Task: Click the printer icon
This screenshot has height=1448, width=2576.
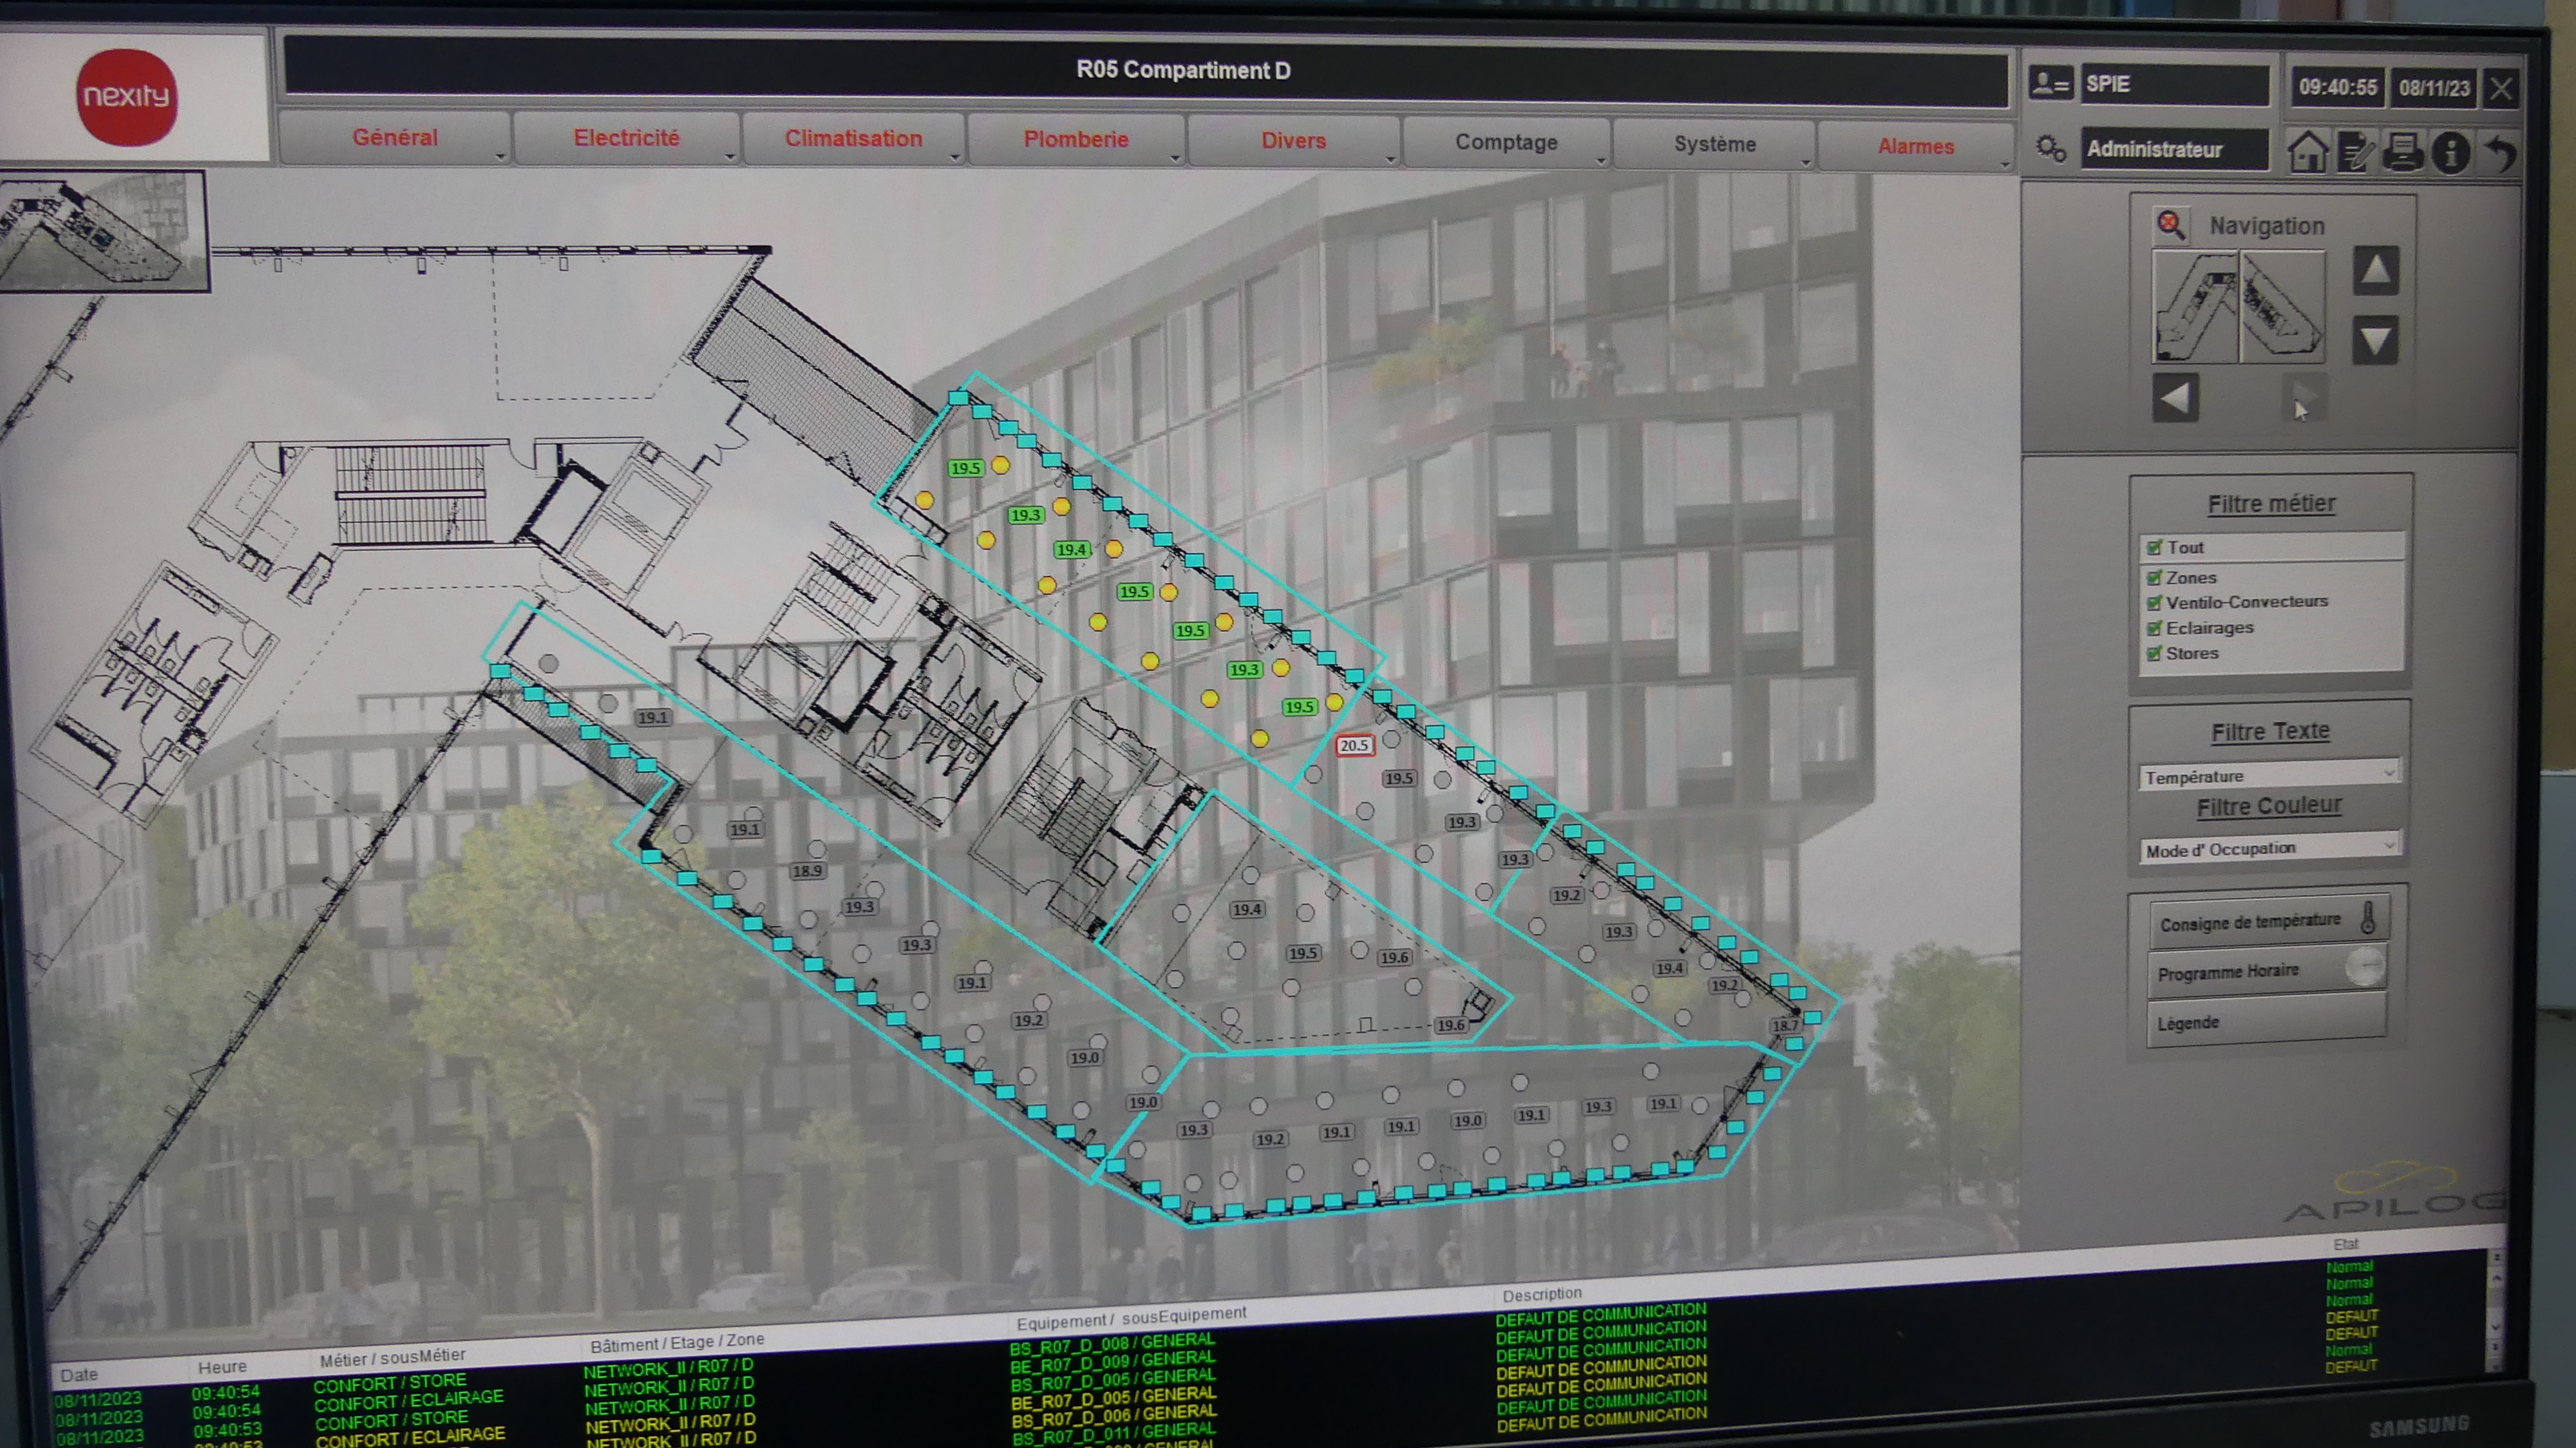Action: pyautogui.click(x=2403, y=152)
